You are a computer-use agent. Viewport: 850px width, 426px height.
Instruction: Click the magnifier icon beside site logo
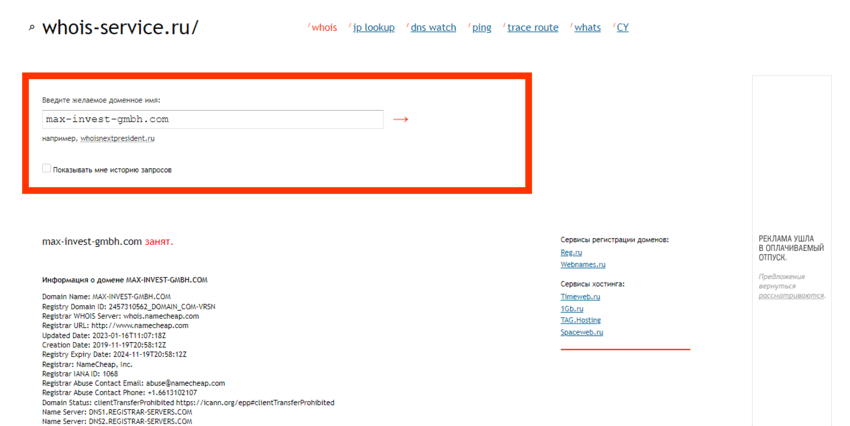(x=32, y=28)
